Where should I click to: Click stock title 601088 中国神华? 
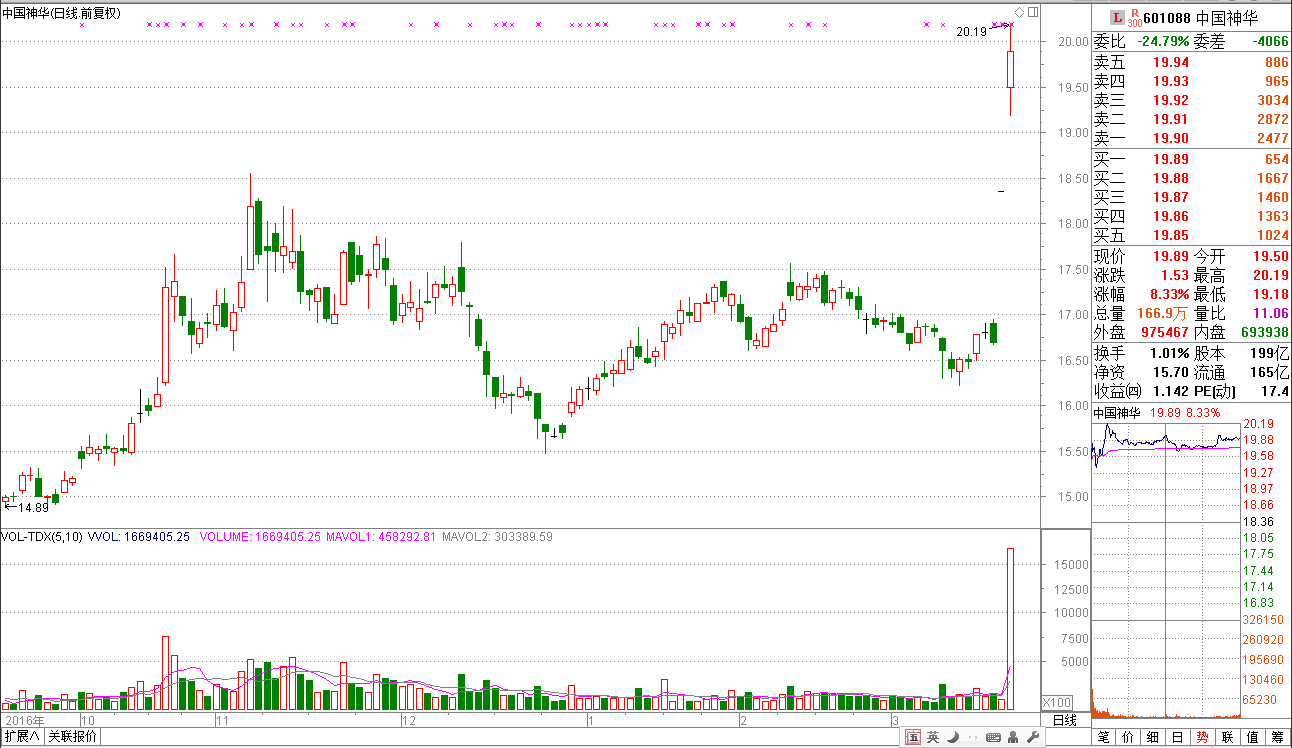pyautogui.click(x=1201, y=17)
